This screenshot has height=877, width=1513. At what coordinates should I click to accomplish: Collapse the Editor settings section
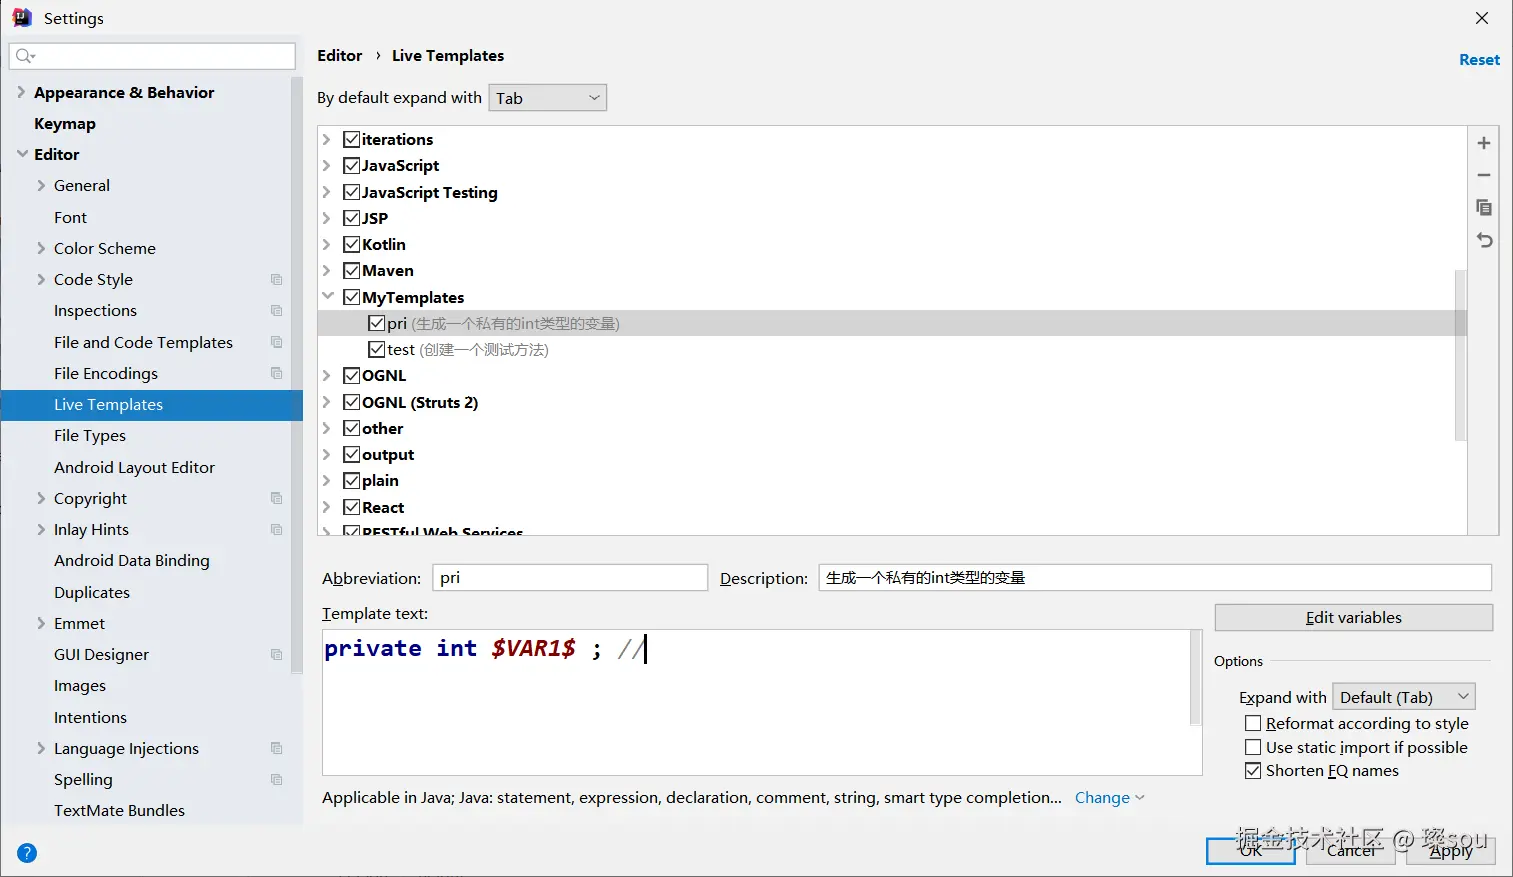(x=22, y=154)
